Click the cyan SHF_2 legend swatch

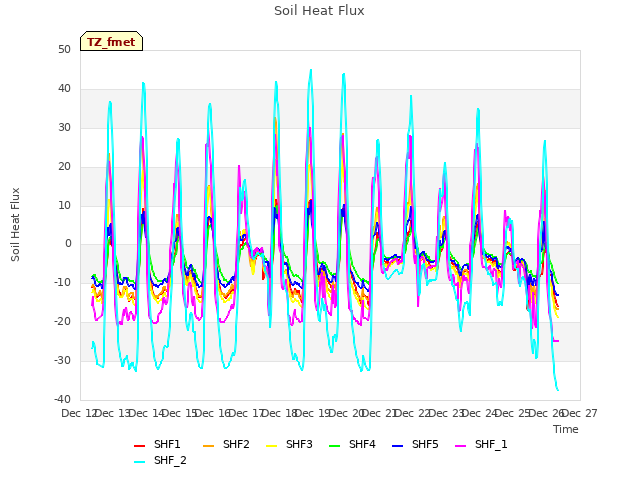[x=140, y=462]
